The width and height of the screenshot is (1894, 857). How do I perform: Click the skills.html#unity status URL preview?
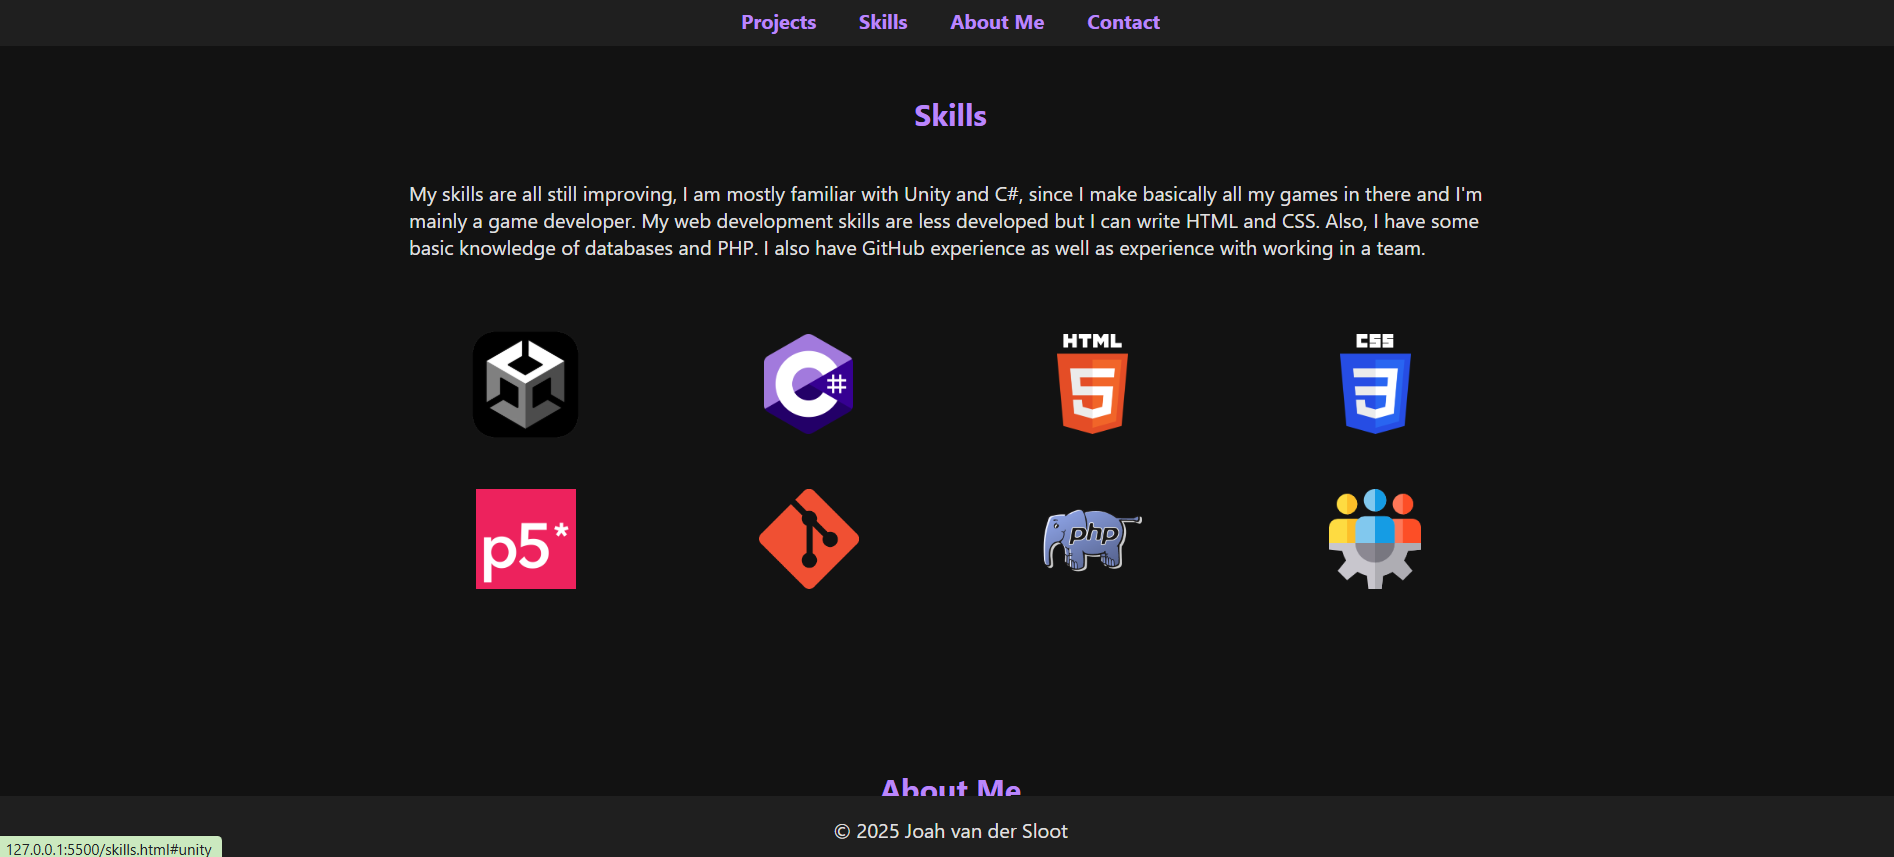109,848
